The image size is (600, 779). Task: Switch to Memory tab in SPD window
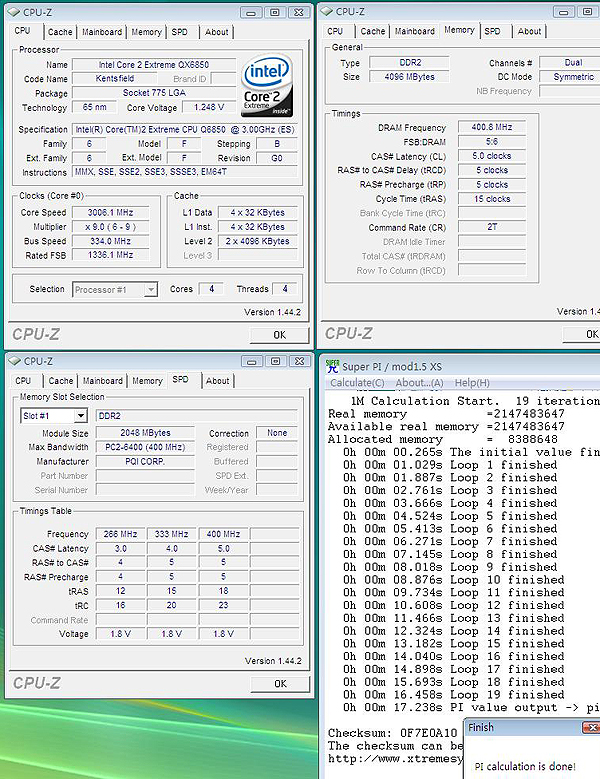(147, 381)
